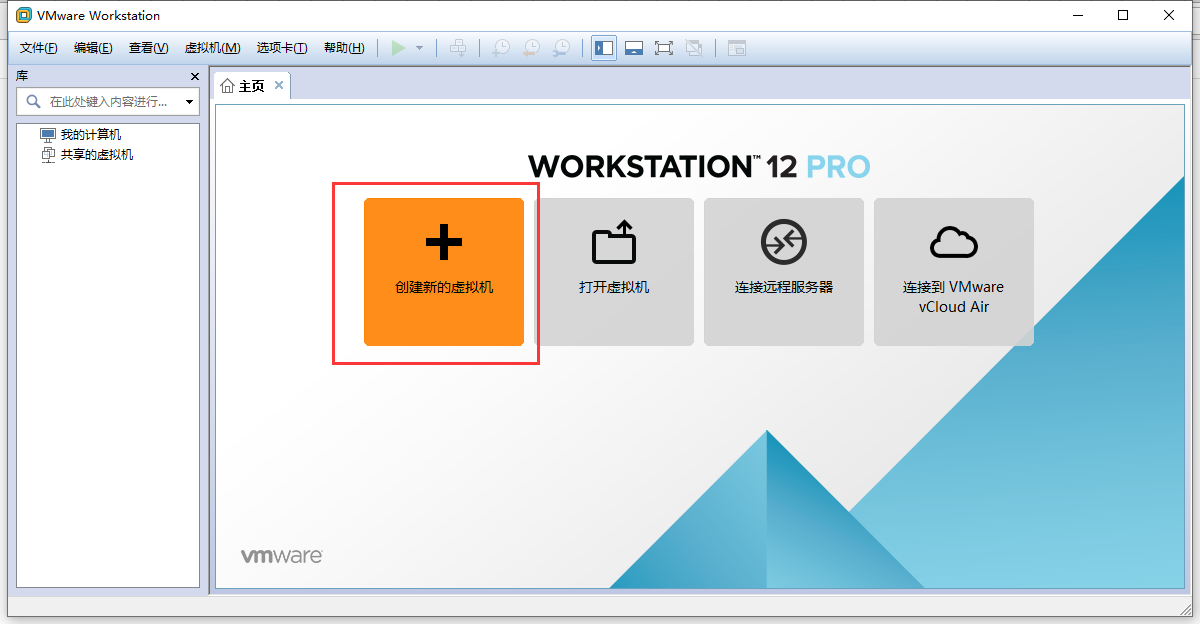Open the power options dropdown arrow
The width and height of the screenshot is (1200, 624).
coord(419,48)
